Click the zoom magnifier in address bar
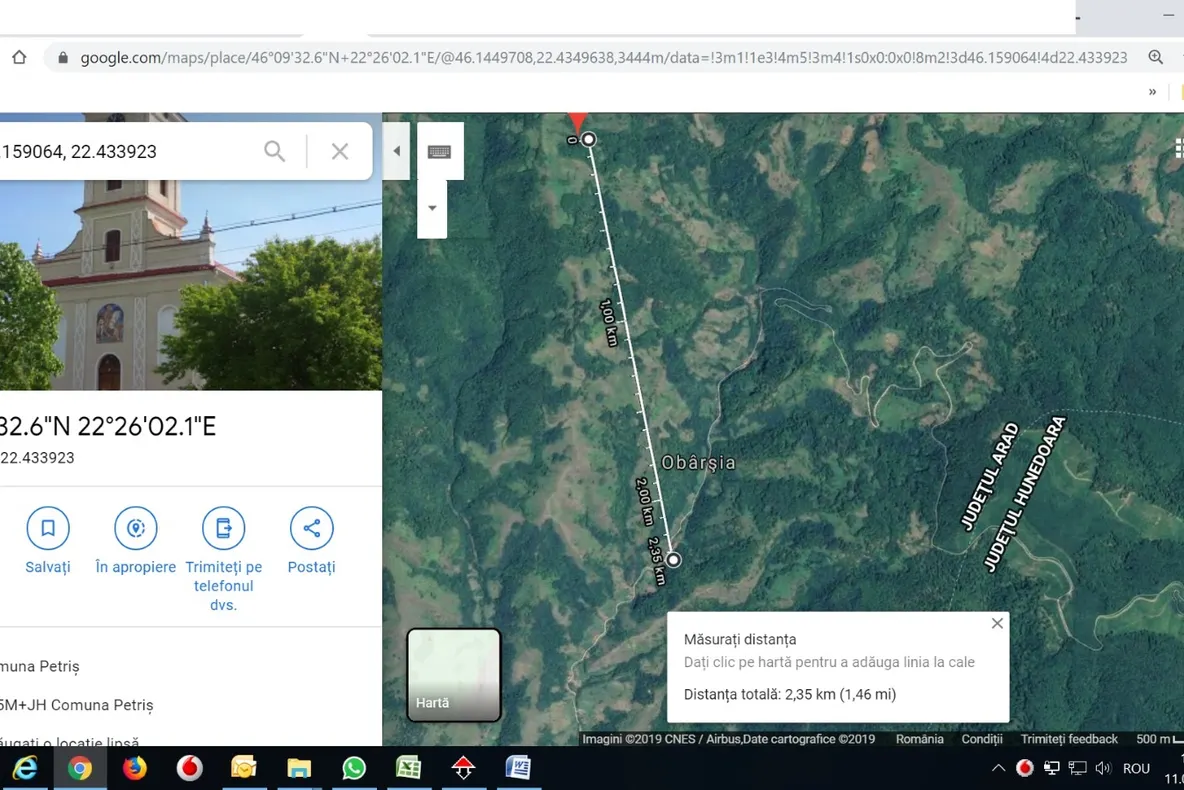The image size is (1184, 790). [1155, 57]
